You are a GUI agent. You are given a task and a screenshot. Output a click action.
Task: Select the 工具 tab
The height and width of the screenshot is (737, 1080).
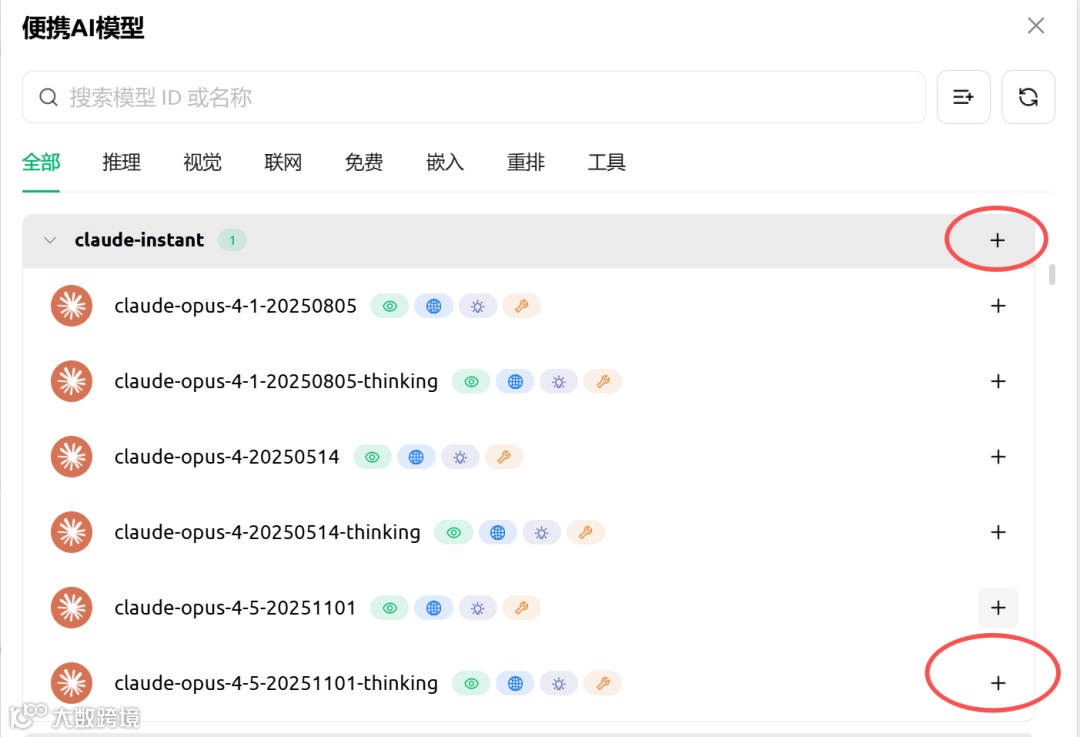[606, 163]
